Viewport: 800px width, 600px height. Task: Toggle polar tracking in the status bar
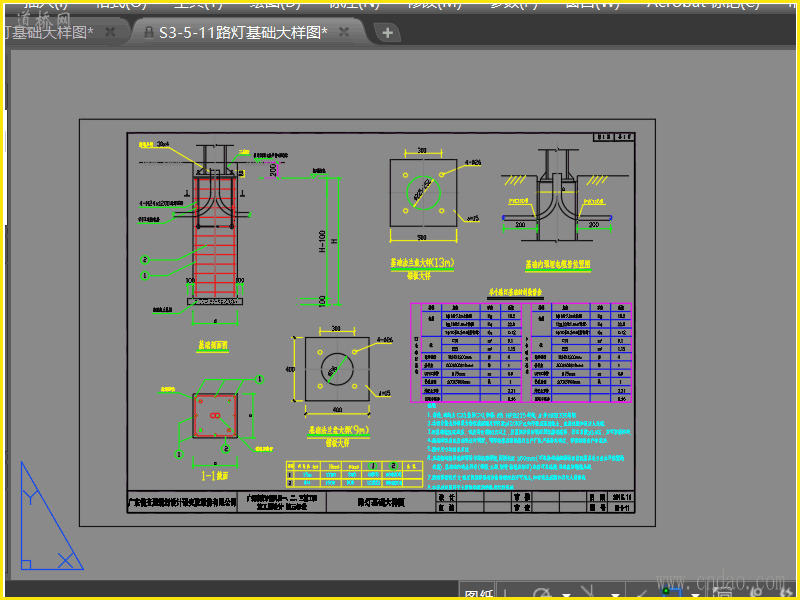pyautogui.click(x=541, y=592)
